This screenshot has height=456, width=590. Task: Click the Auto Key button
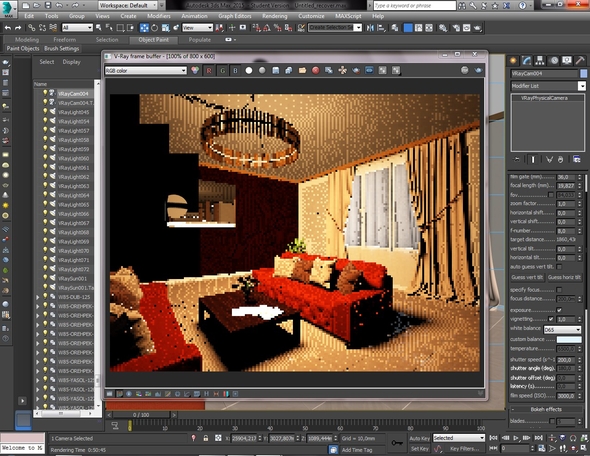[x=419, y=438]
